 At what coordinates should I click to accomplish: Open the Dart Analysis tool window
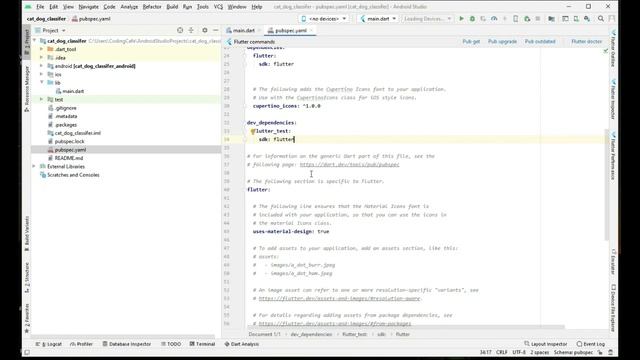click(242, 344)
